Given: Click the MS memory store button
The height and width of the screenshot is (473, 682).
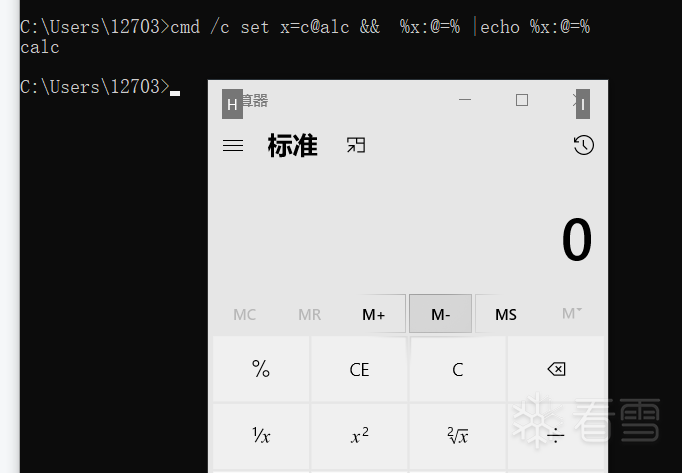Looking at the screenshot, I should 506,314.
